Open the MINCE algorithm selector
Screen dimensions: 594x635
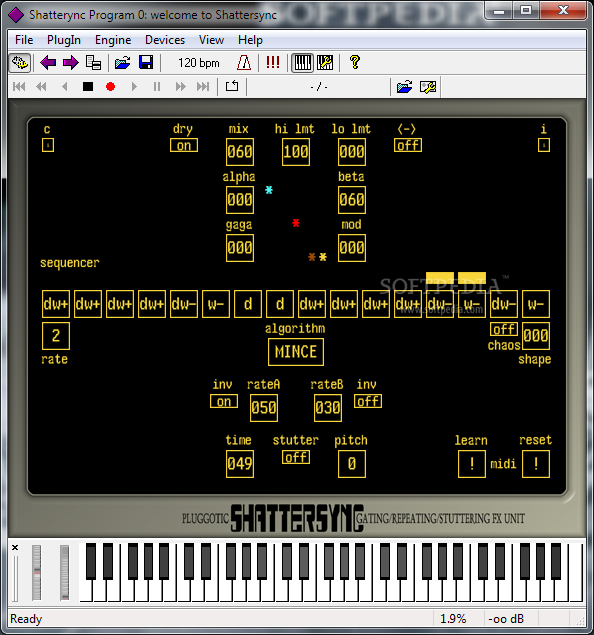point(296,352)
